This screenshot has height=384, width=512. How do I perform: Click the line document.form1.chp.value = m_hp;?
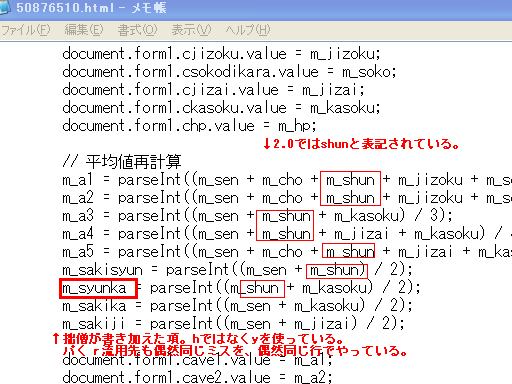(189, 126)
